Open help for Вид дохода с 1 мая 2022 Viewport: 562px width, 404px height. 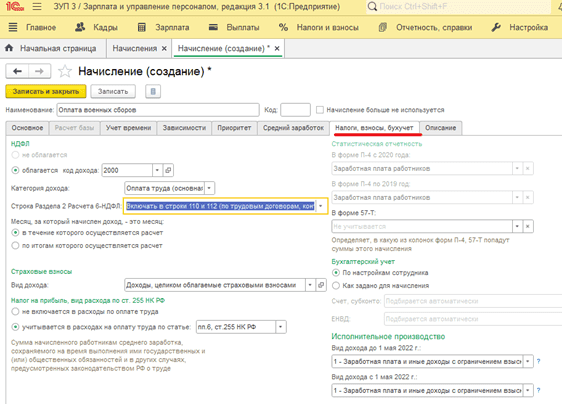[538, 390]
